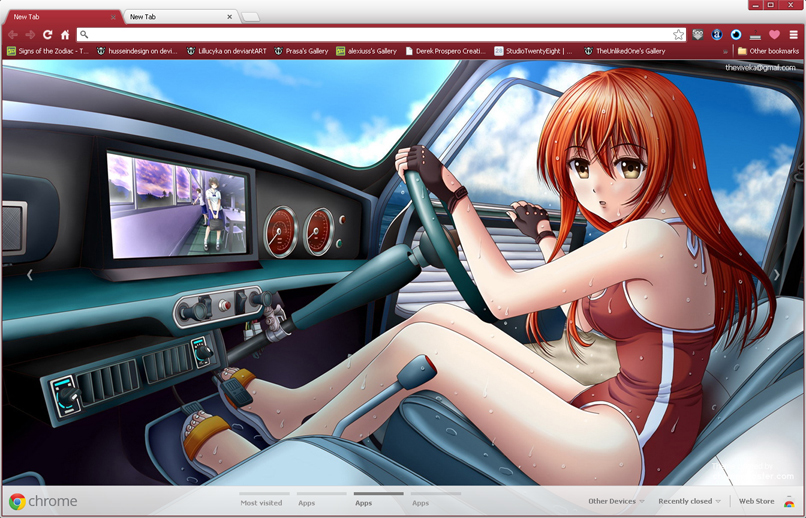Open the home page via house icon

65,34
